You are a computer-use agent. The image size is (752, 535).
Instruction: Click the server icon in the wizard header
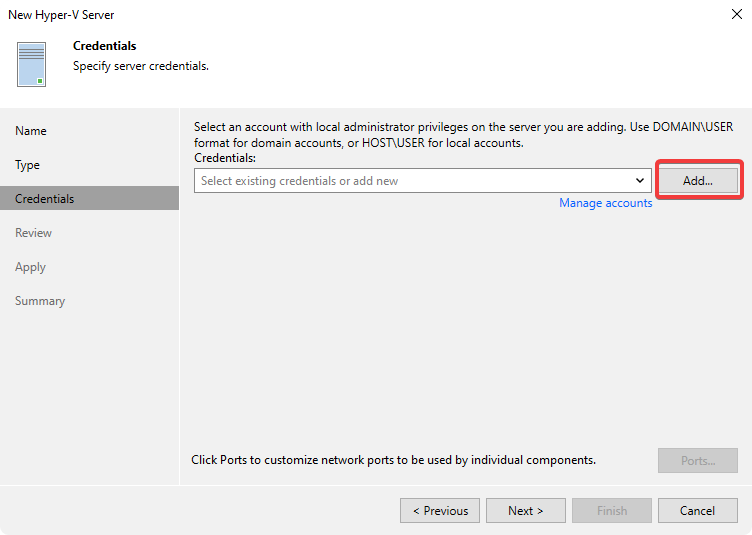(32, 64)
